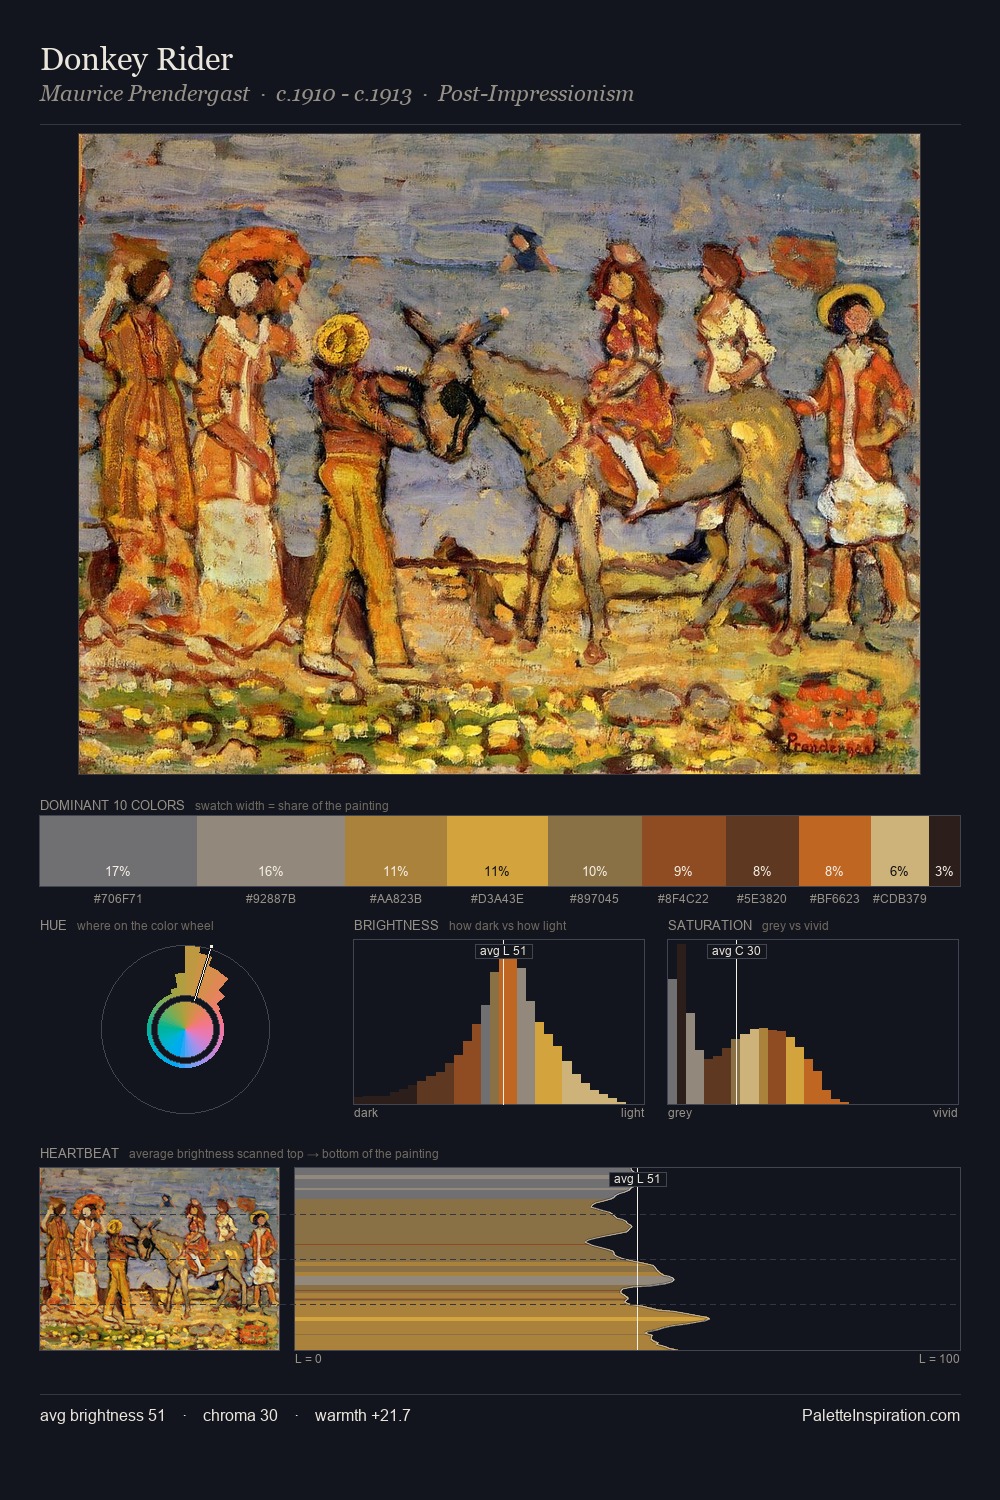This screenshot has height=1500, width=1000.
Task: Click the 'L = 100' axis label
Action: pos(939,1358)
